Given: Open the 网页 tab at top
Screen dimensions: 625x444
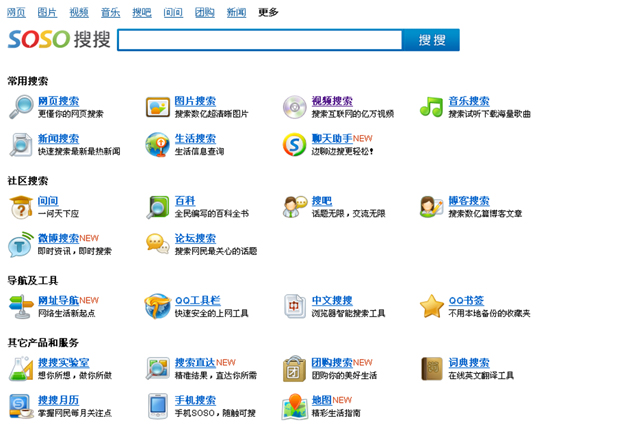Looking at the screenshot, I should coord(16,12).
